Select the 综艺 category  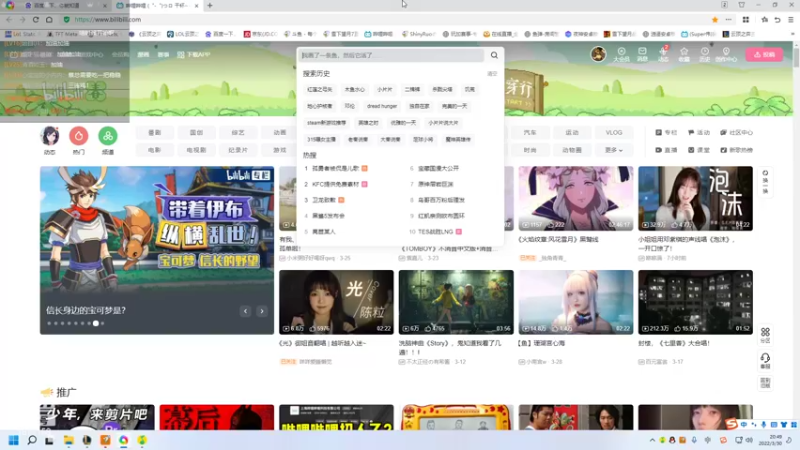238,133
